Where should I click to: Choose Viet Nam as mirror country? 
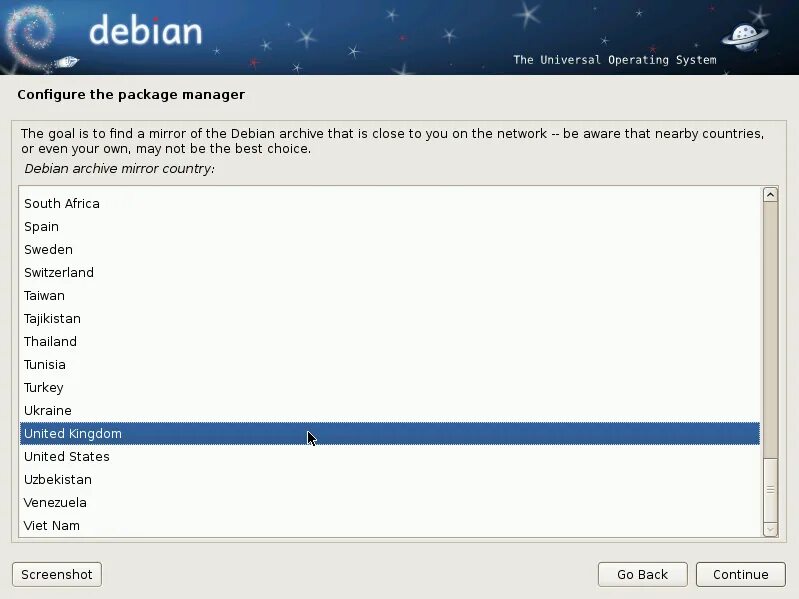tap(390, 525)
